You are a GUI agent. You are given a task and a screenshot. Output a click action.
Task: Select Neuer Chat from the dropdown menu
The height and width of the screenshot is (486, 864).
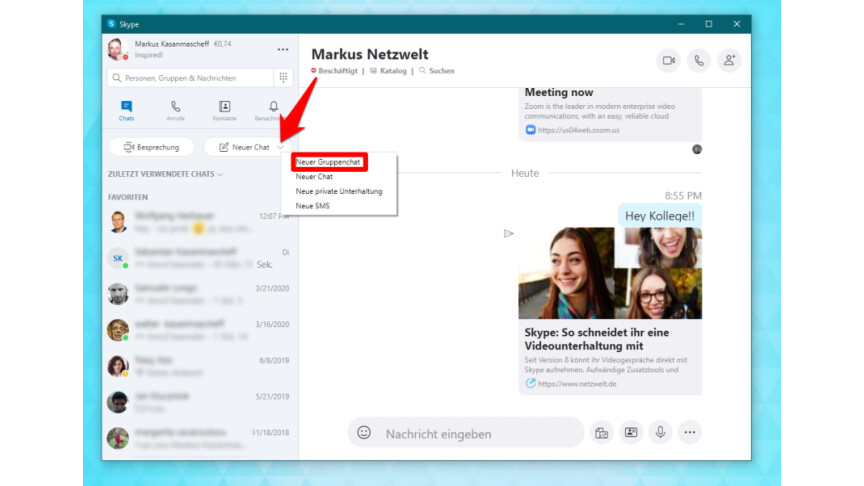(314, 177)
